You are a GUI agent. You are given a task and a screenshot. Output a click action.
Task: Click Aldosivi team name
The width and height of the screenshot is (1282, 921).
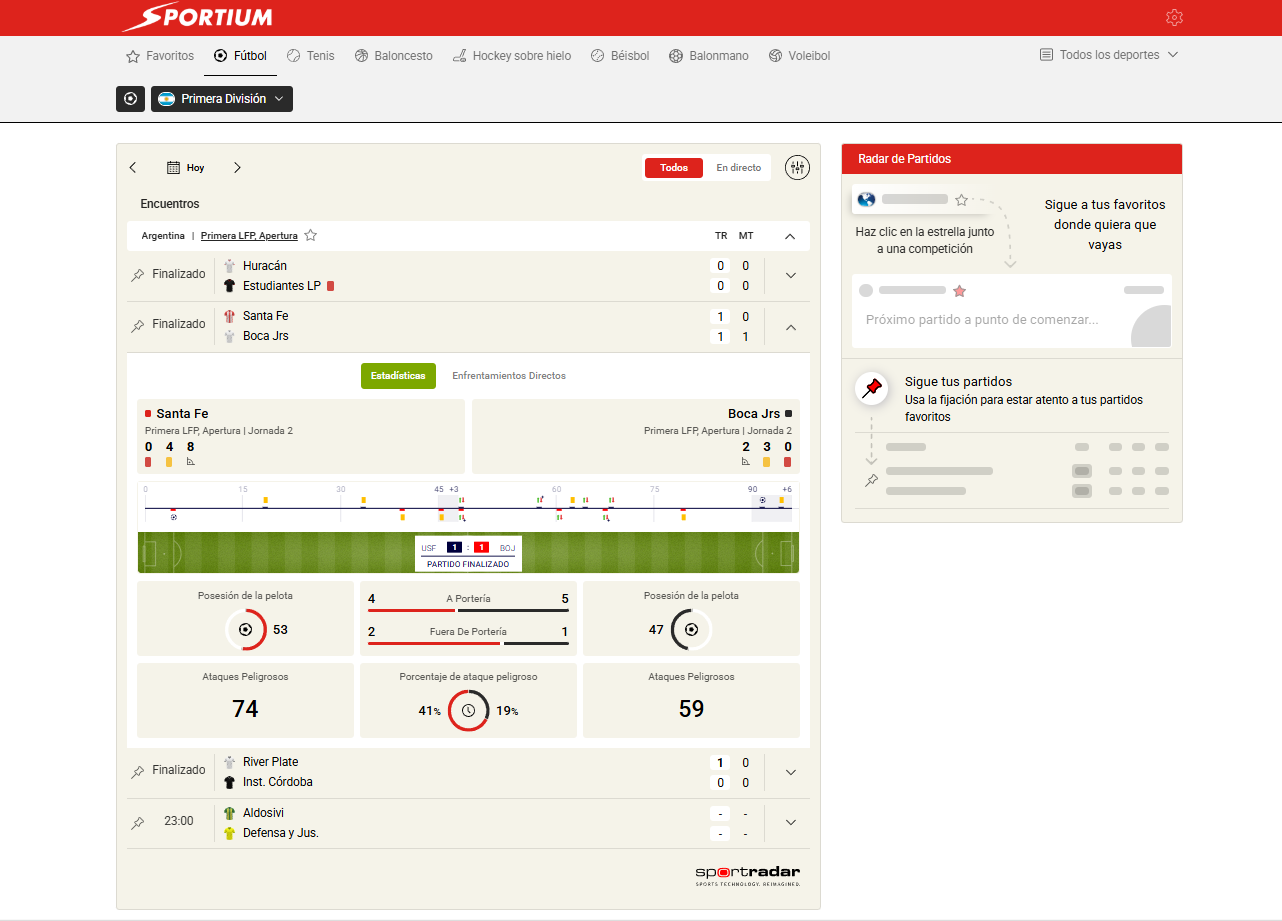pos(263,813)
